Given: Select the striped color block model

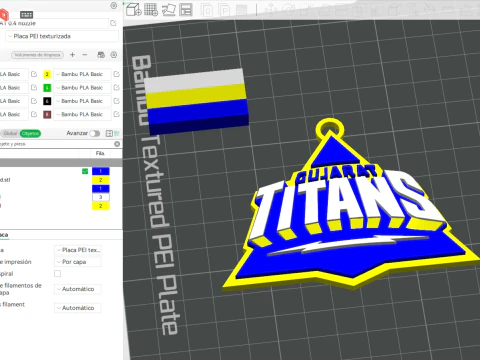Looking at the screenshot, I should [197, 101].
